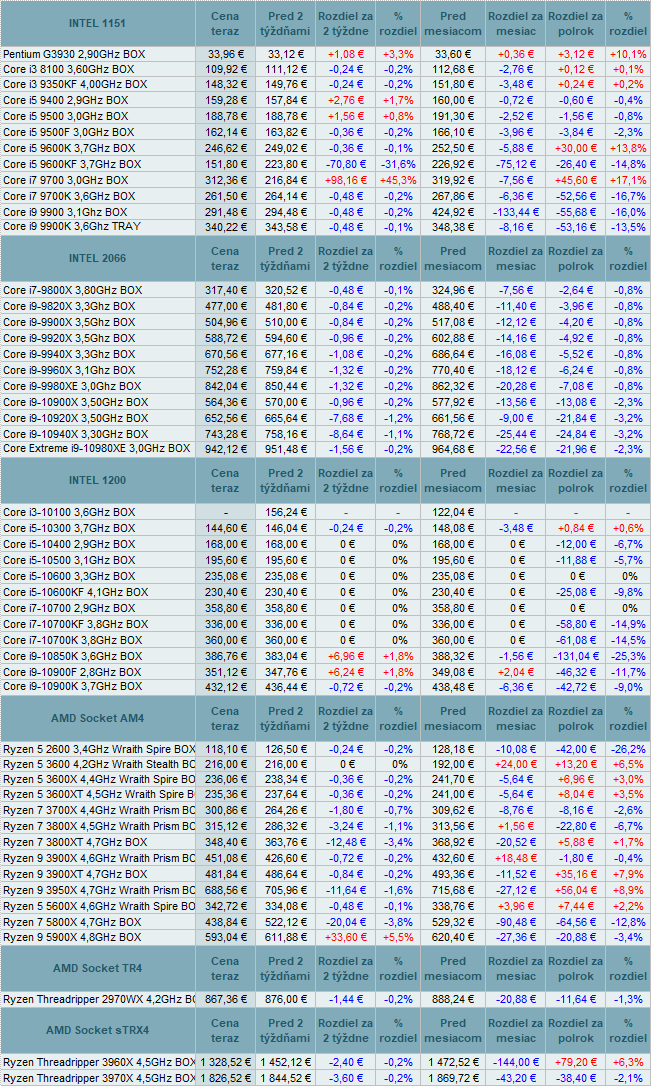The height and width of the screenshot is (1086, 651).
Task: Click Core i3 9350KF 4,00GHz BOX
Action: point(75,84)
